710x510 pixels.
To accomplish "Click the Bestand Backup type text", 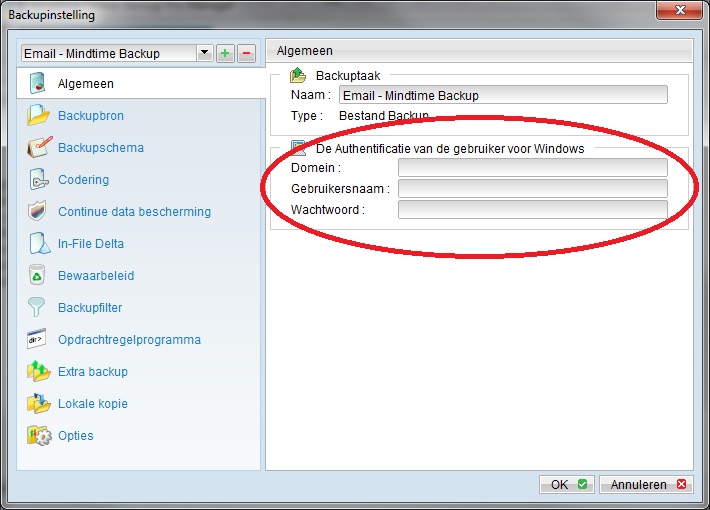I will pos(384,115).
